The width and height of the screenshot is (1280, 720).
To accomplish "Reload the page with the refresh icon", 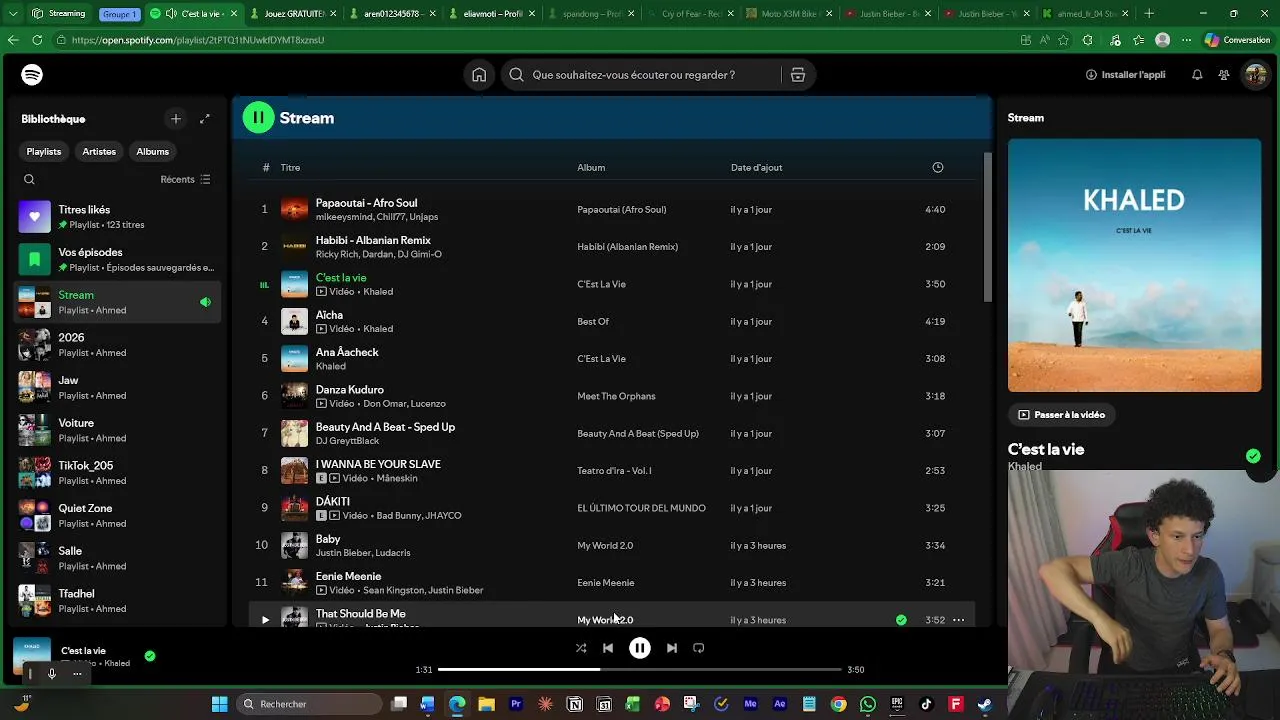I will point(37,40).
